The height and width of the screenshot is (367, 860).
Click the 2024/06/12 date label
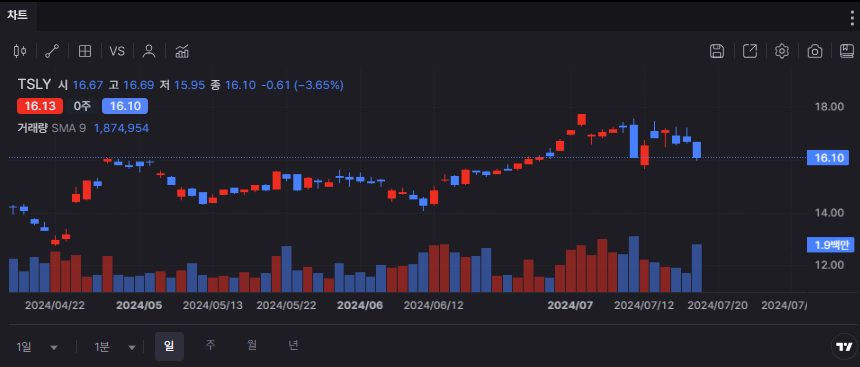pos(433,305)
